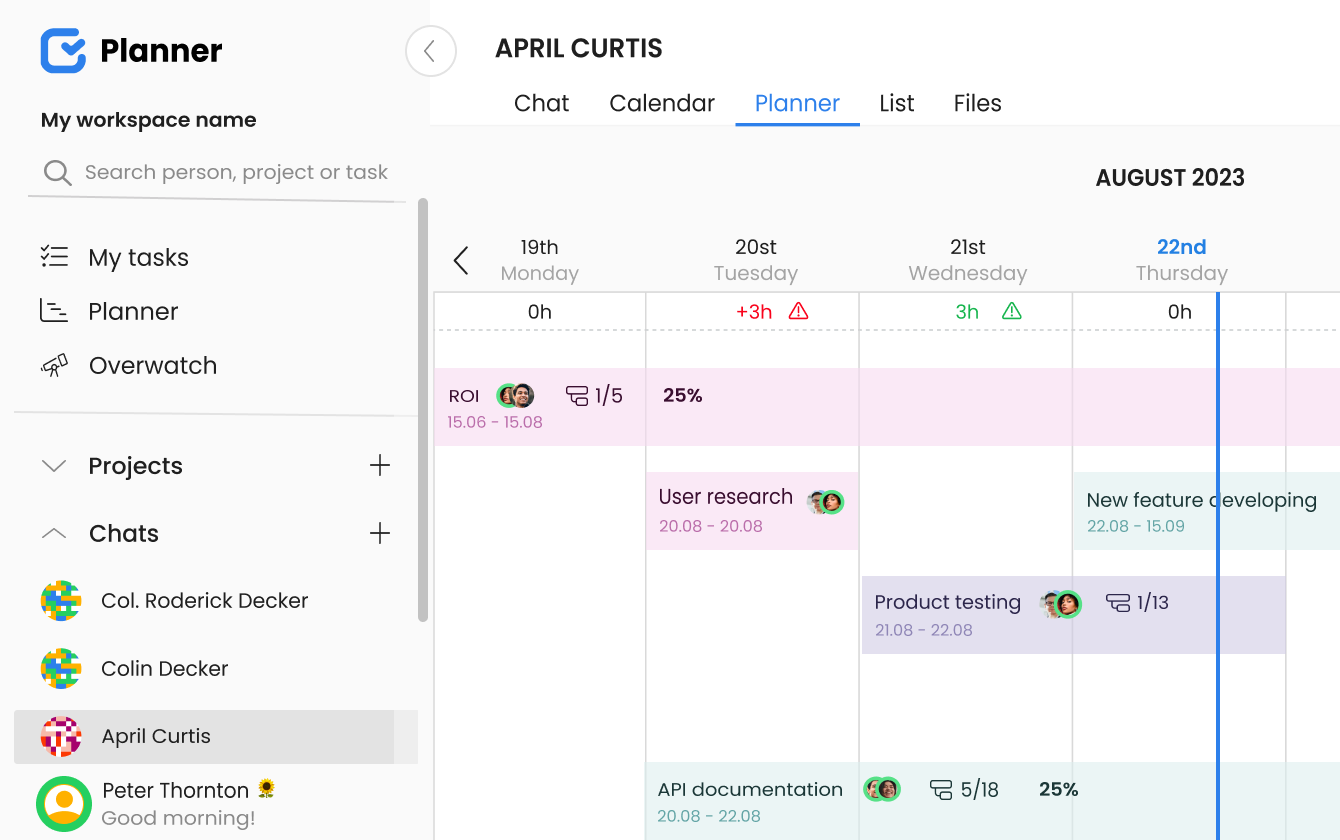The width and height of the screenshot is (1340, 840).
Task: Click the Planner gantt icon in sidebar
Action: pyautogui.click(x=54, y=311)
